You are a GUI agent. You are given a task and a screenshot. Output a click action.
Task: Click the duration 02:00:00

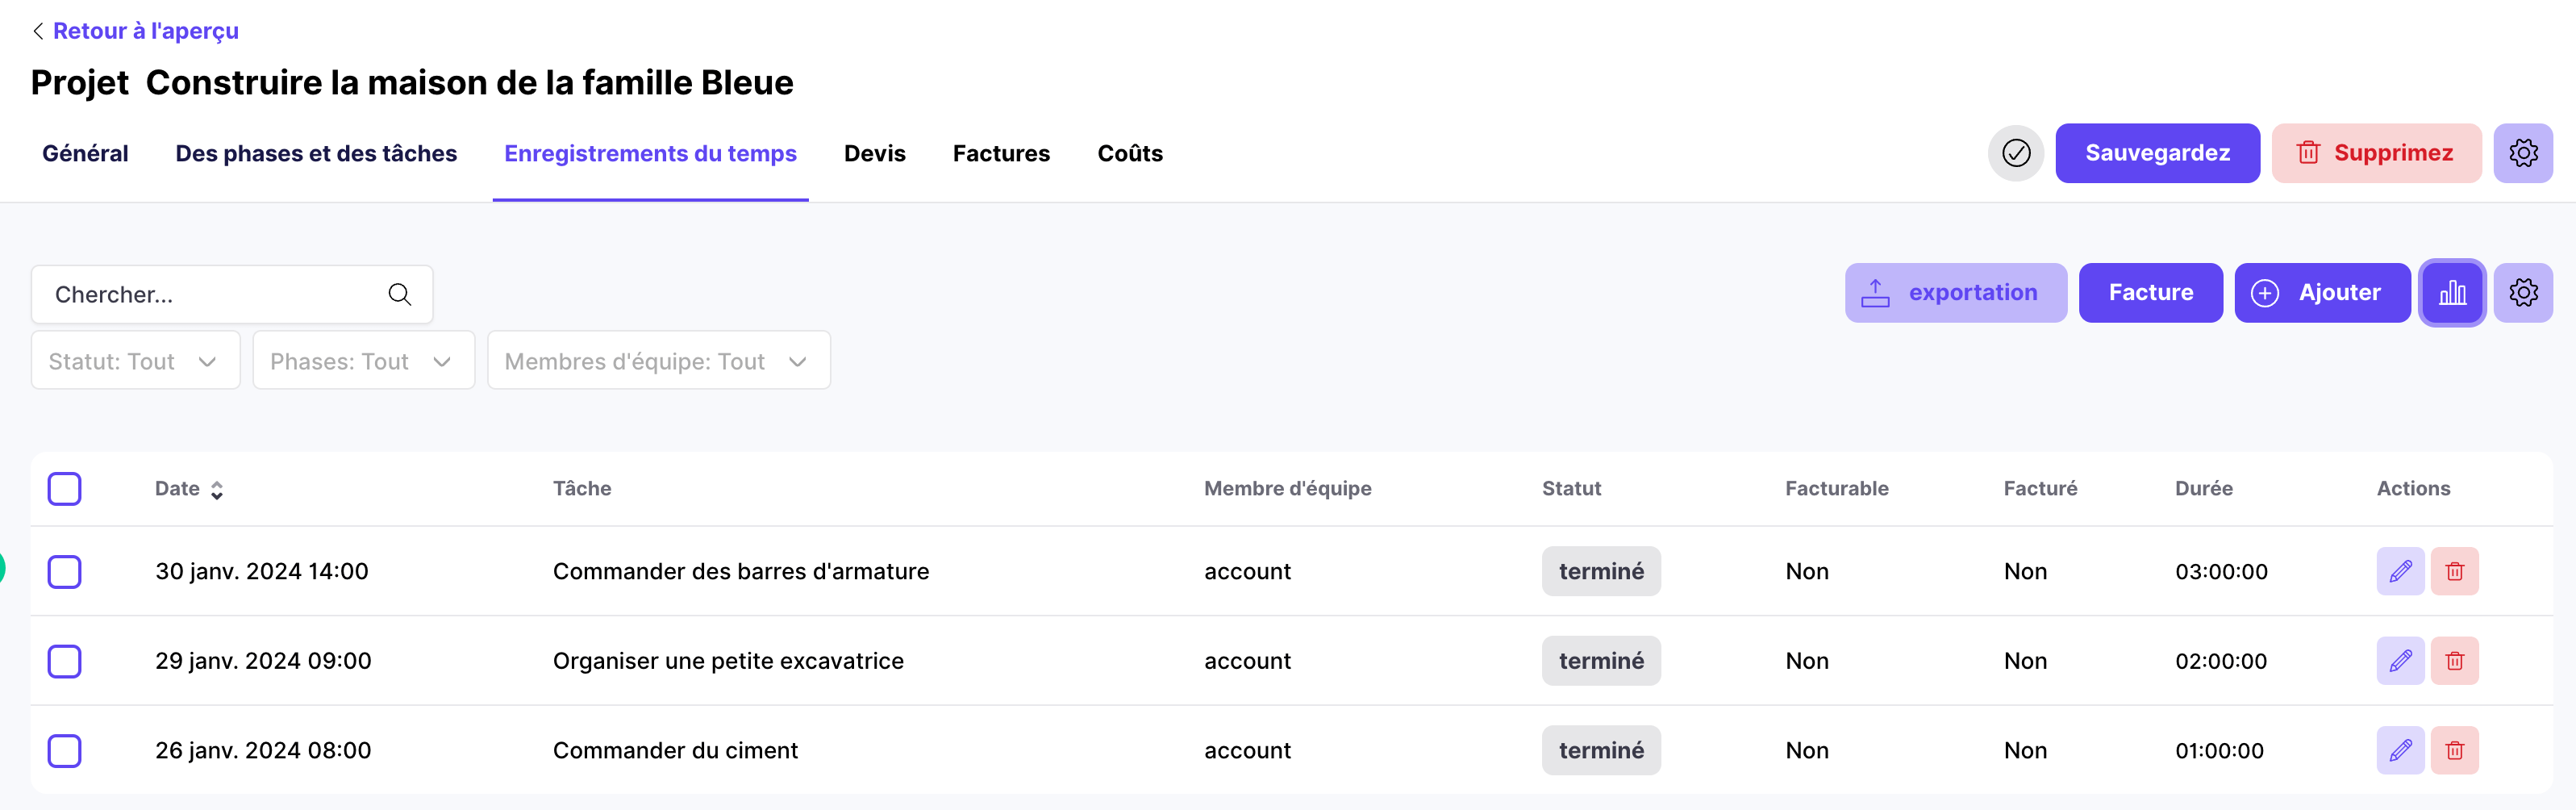click(2221, 661)
